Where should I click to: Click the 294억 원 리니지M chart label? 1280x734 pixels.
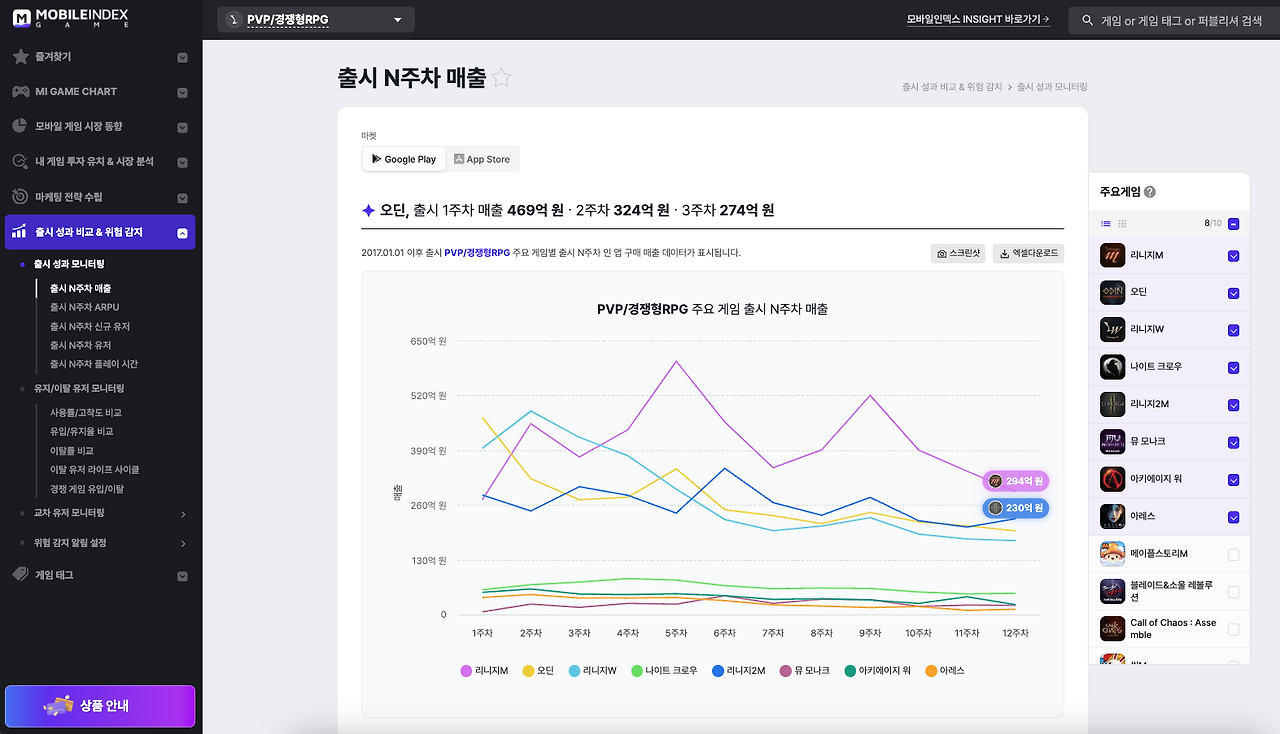(x=1016, y=481)
